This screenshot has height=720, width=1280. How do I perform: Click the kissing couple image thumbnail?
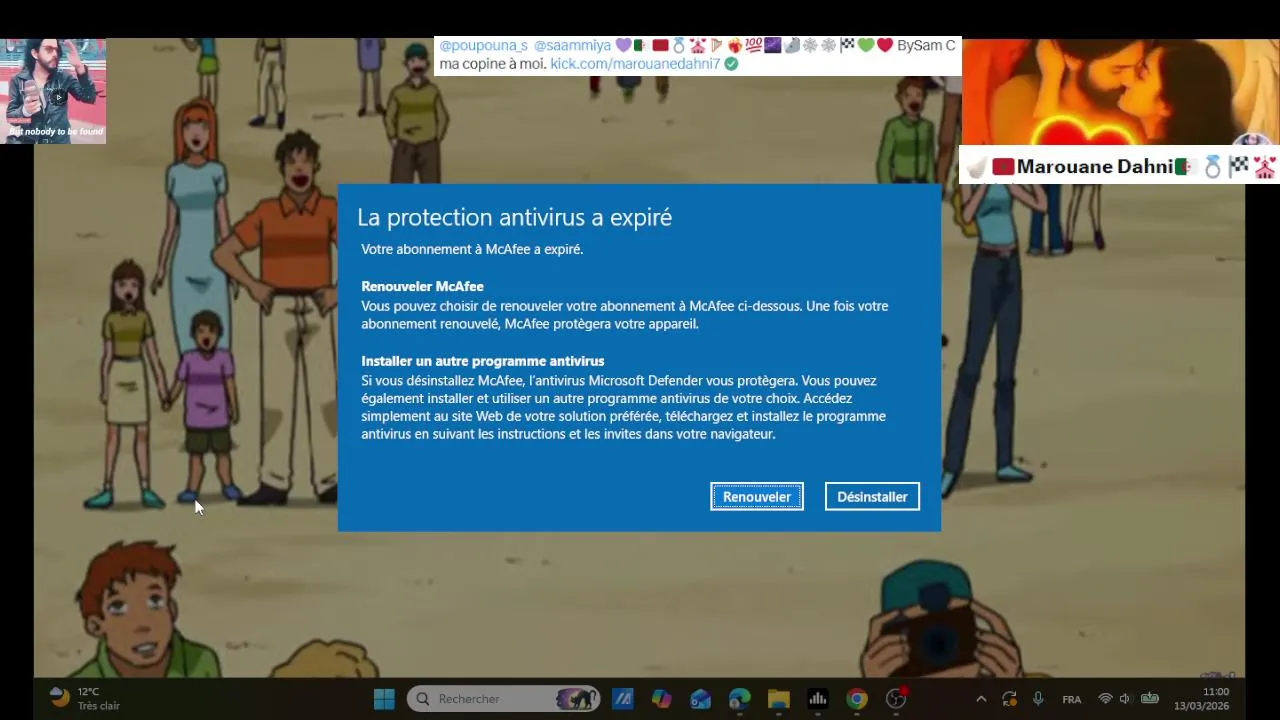tap(1120, 92)
